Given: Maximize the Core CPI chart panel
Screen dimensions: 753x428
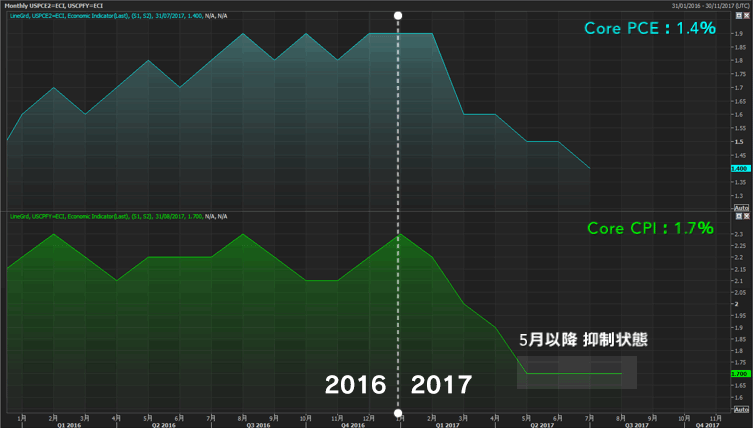Looking at the screenshot, I should click(739, 215).
